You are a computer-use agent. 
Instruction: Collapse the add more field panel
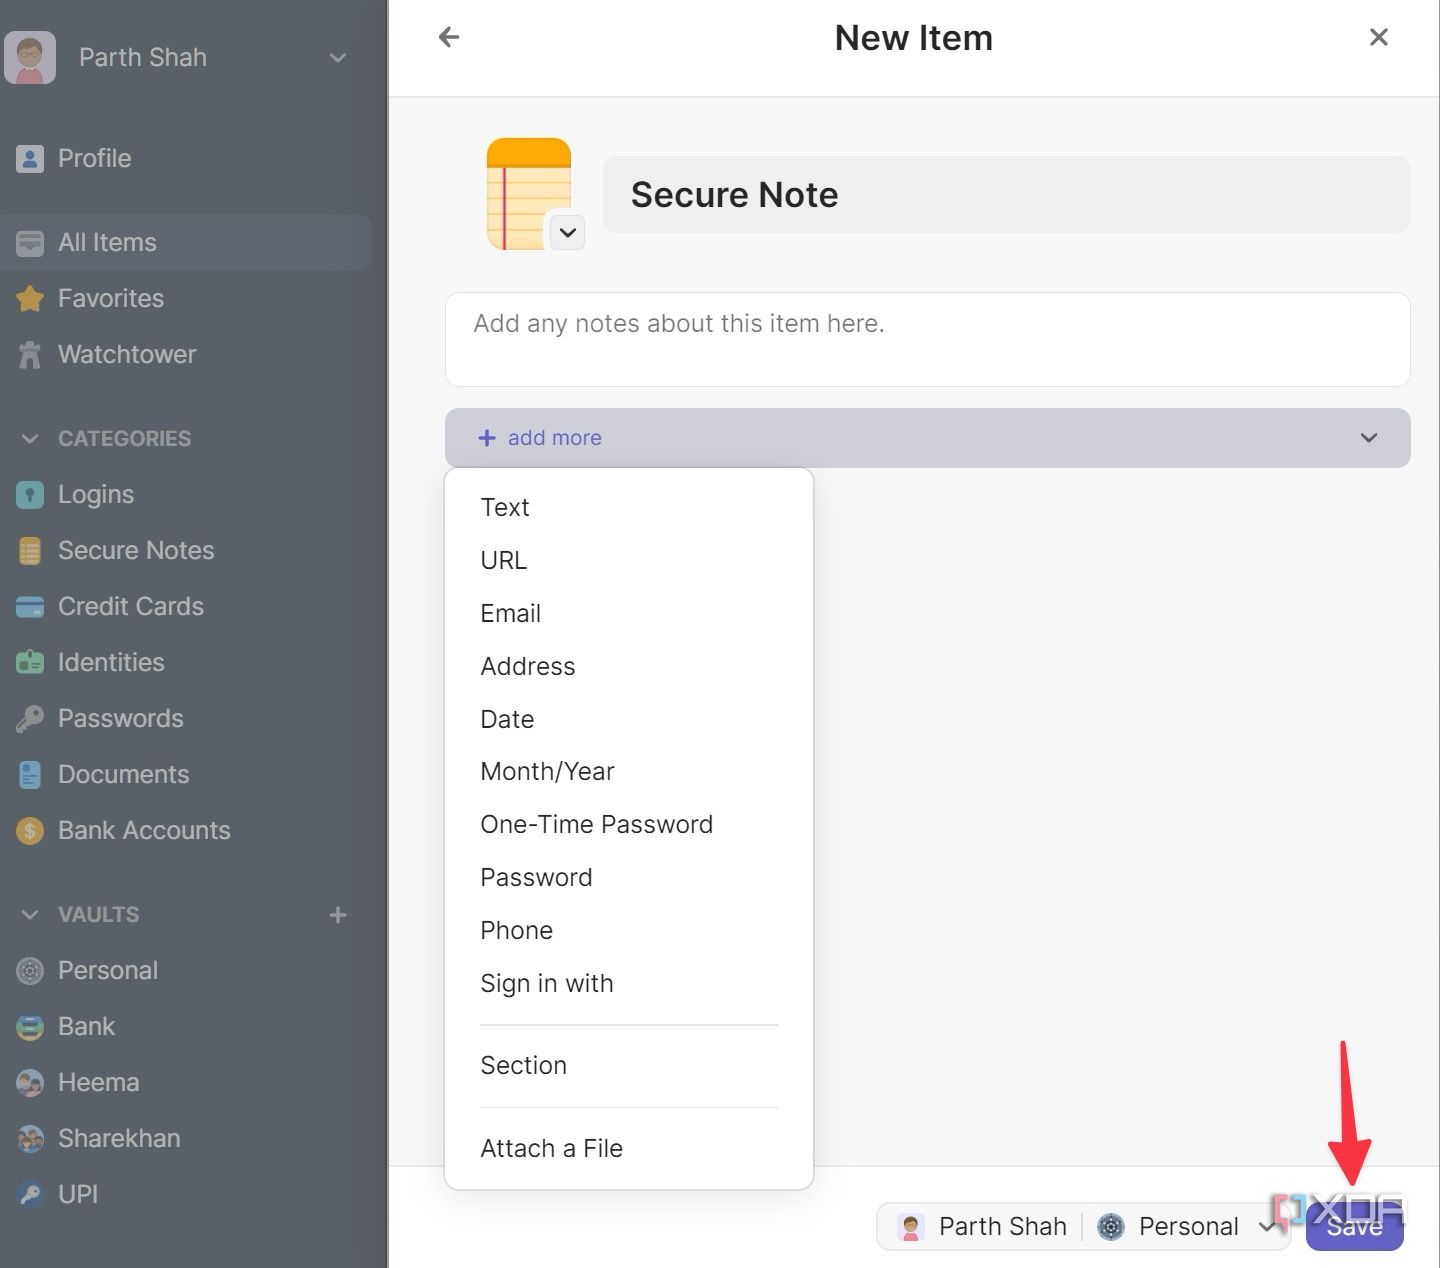tap(1368, 437)
